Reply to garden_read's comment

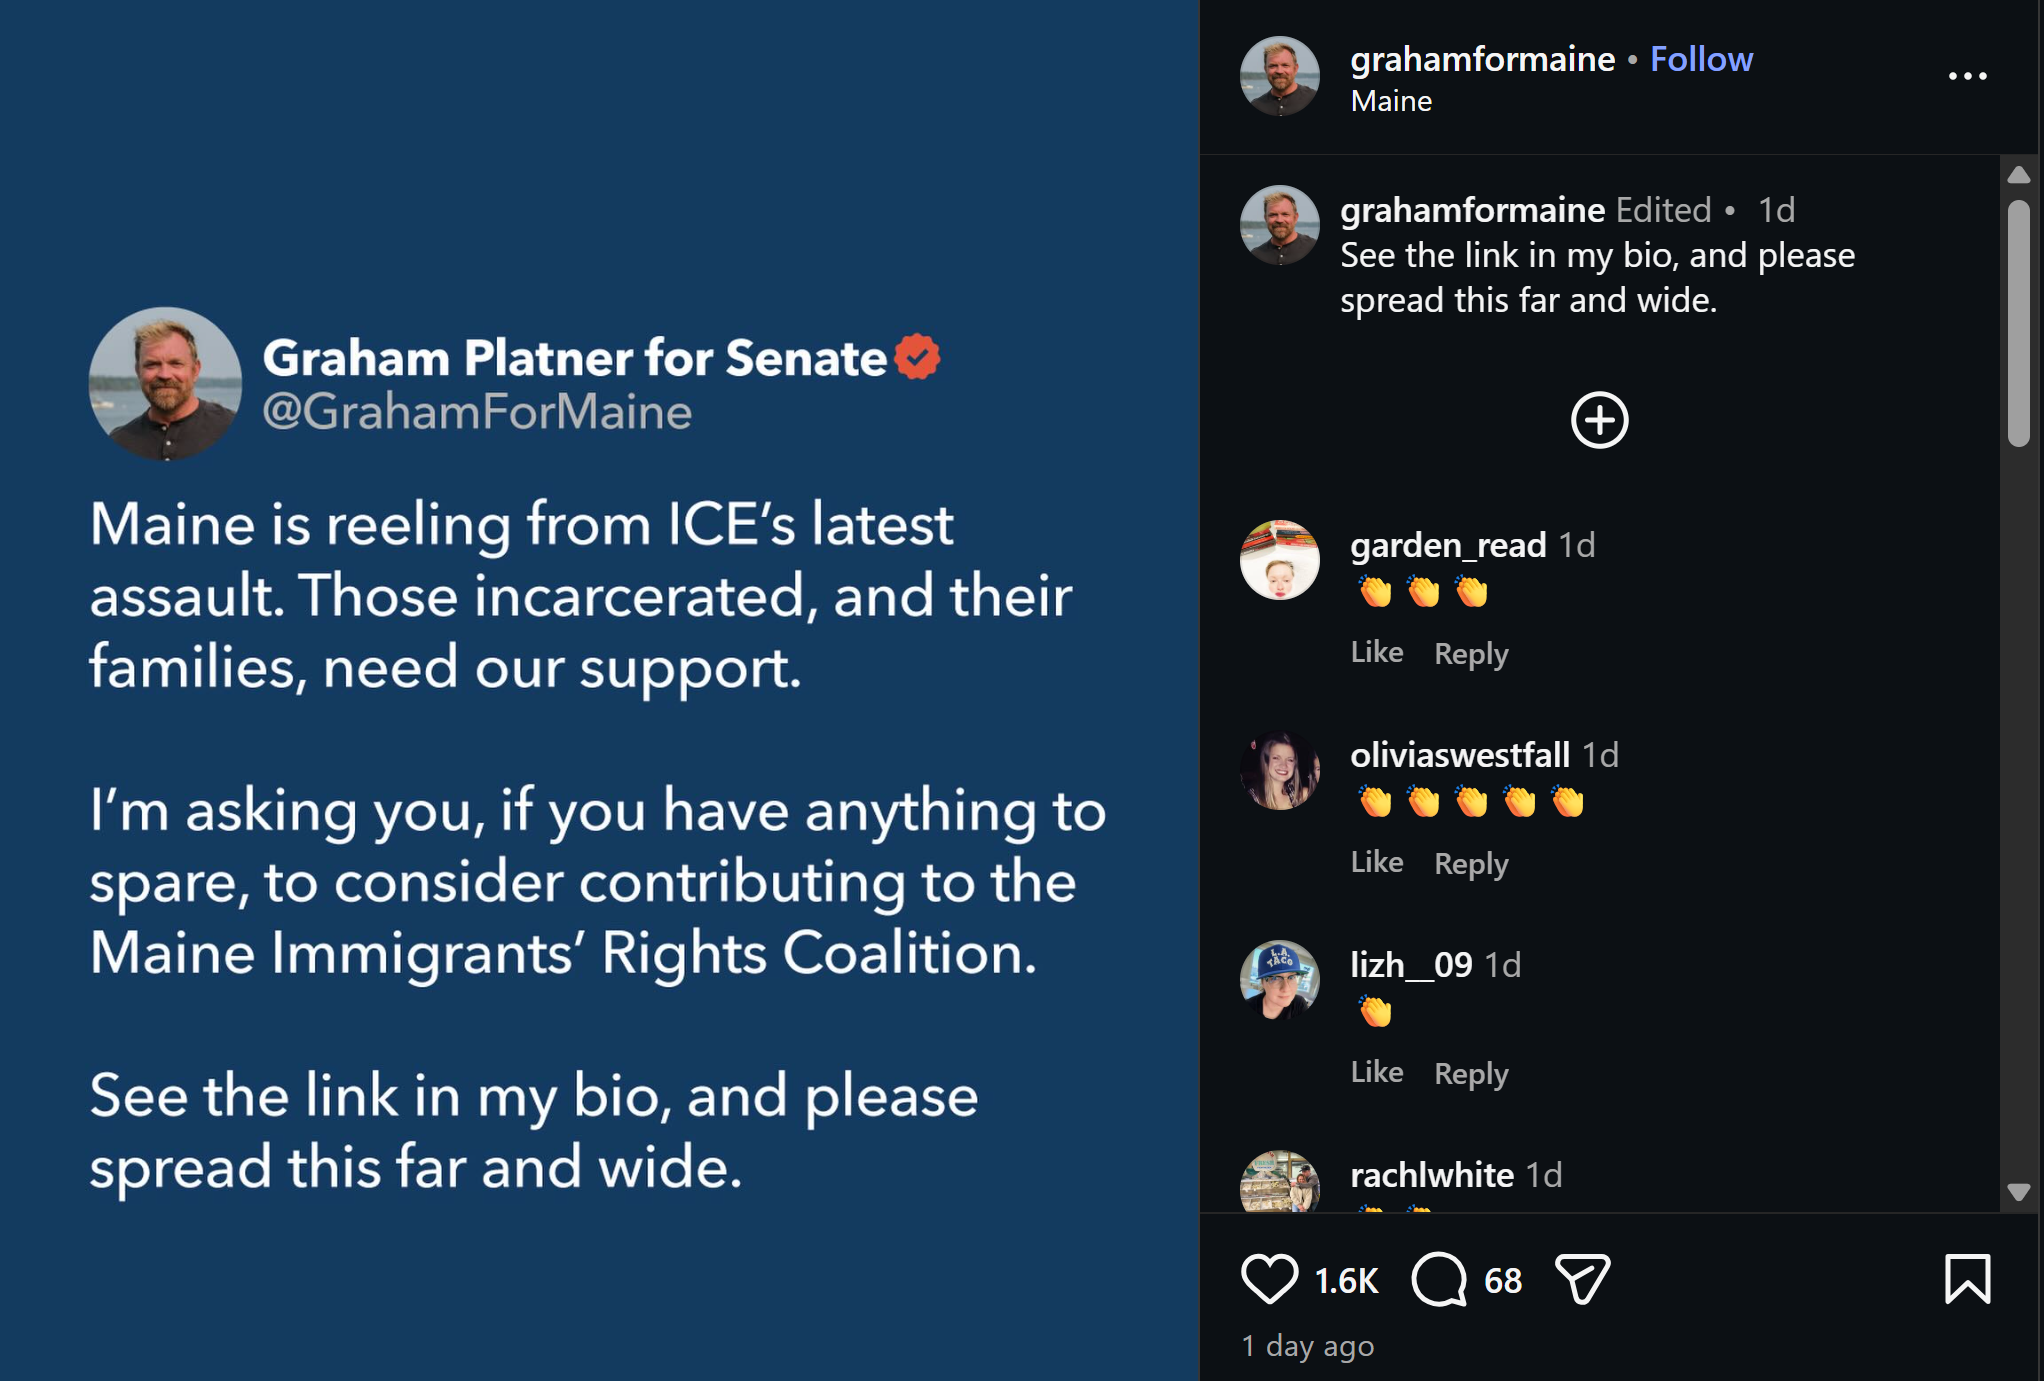pos(1471,654)
